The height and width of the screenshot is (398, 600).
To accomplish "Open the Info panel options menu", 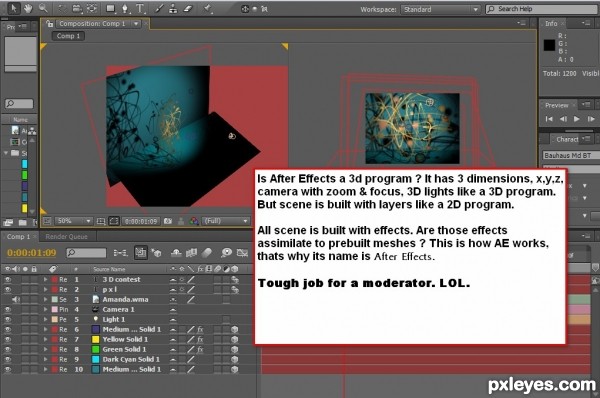I will [586, 24].
